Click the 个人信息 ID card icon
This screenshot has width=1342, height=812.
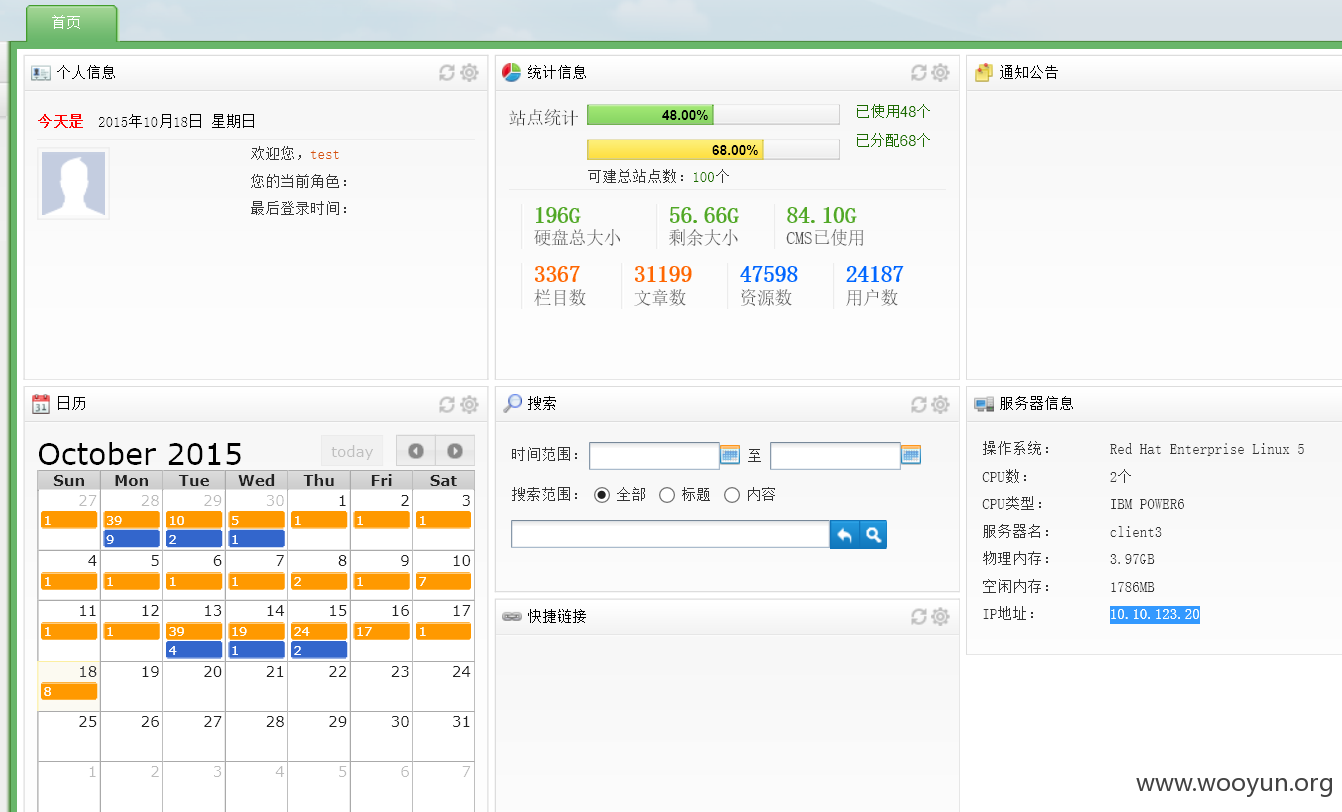(x=41, y=72)
